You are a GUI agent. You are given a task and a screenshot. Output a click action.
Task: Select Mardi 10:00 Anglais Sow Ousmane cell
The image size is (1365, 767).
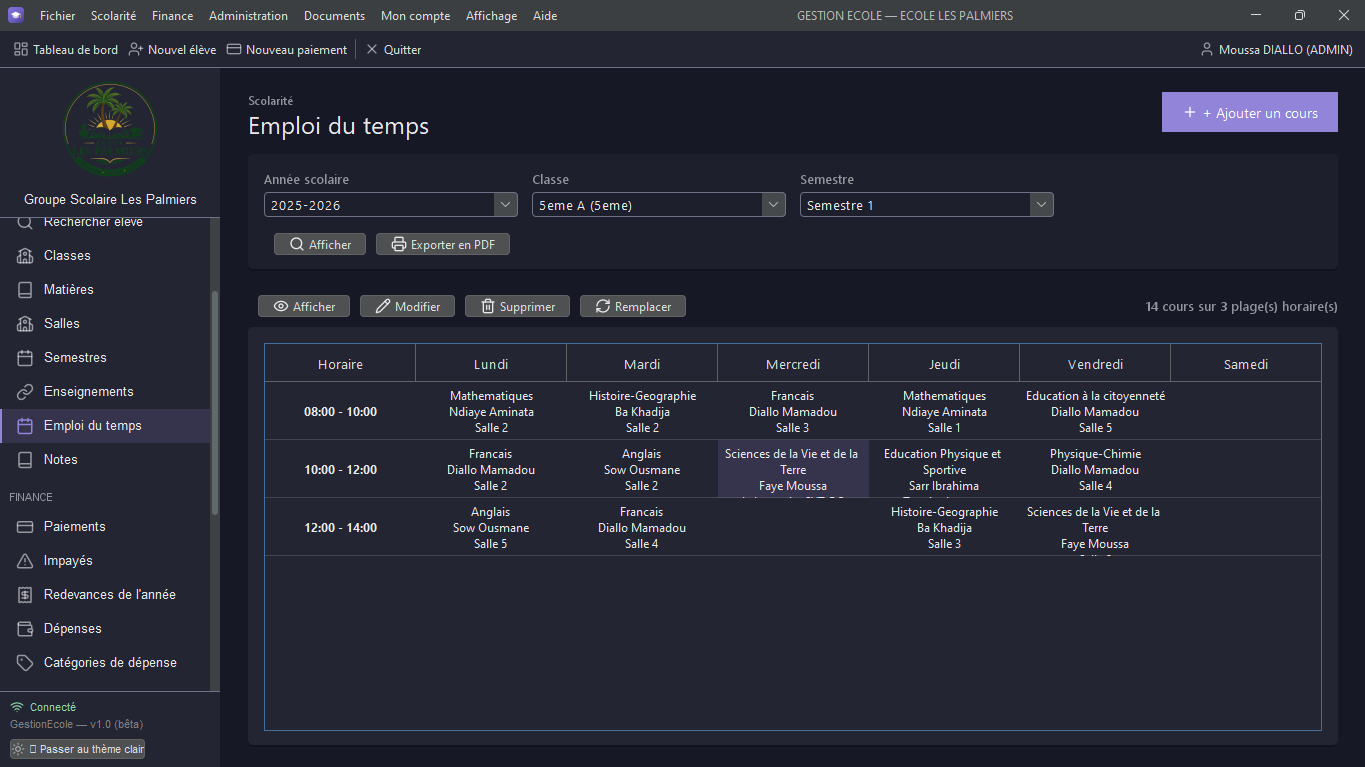coord(642,469)
